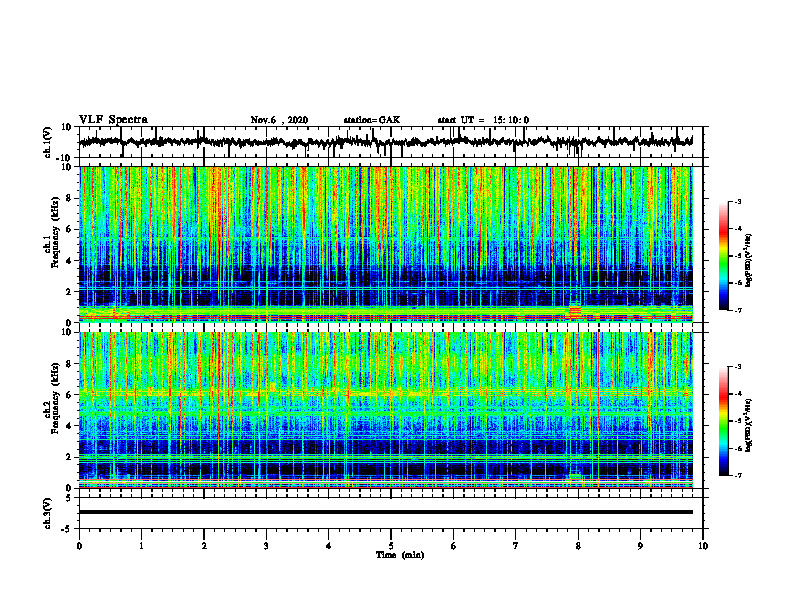Click time axis tick label "9"
Screen dimensions: 792x612
[640, 546]
